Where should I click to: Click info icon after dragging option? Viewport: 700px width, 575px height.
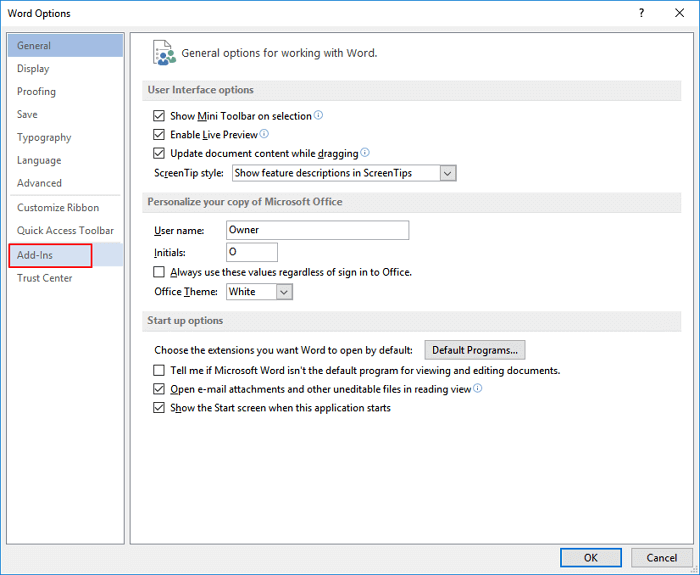365,153
